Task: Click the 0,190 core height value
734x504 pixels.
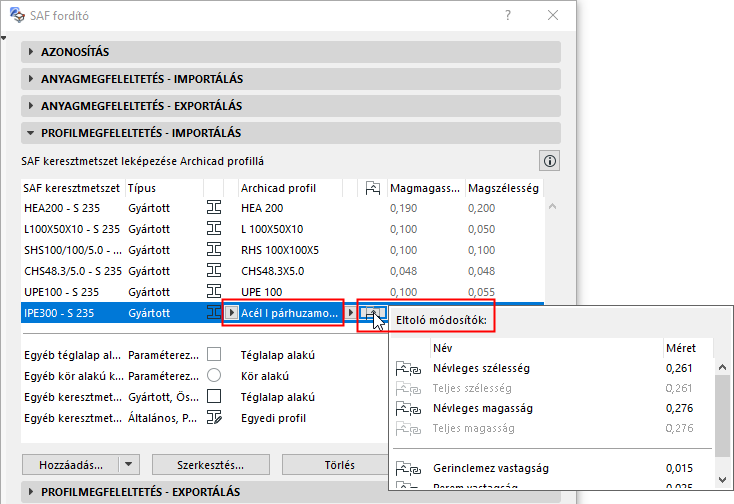Action: (x=404, y=208)
